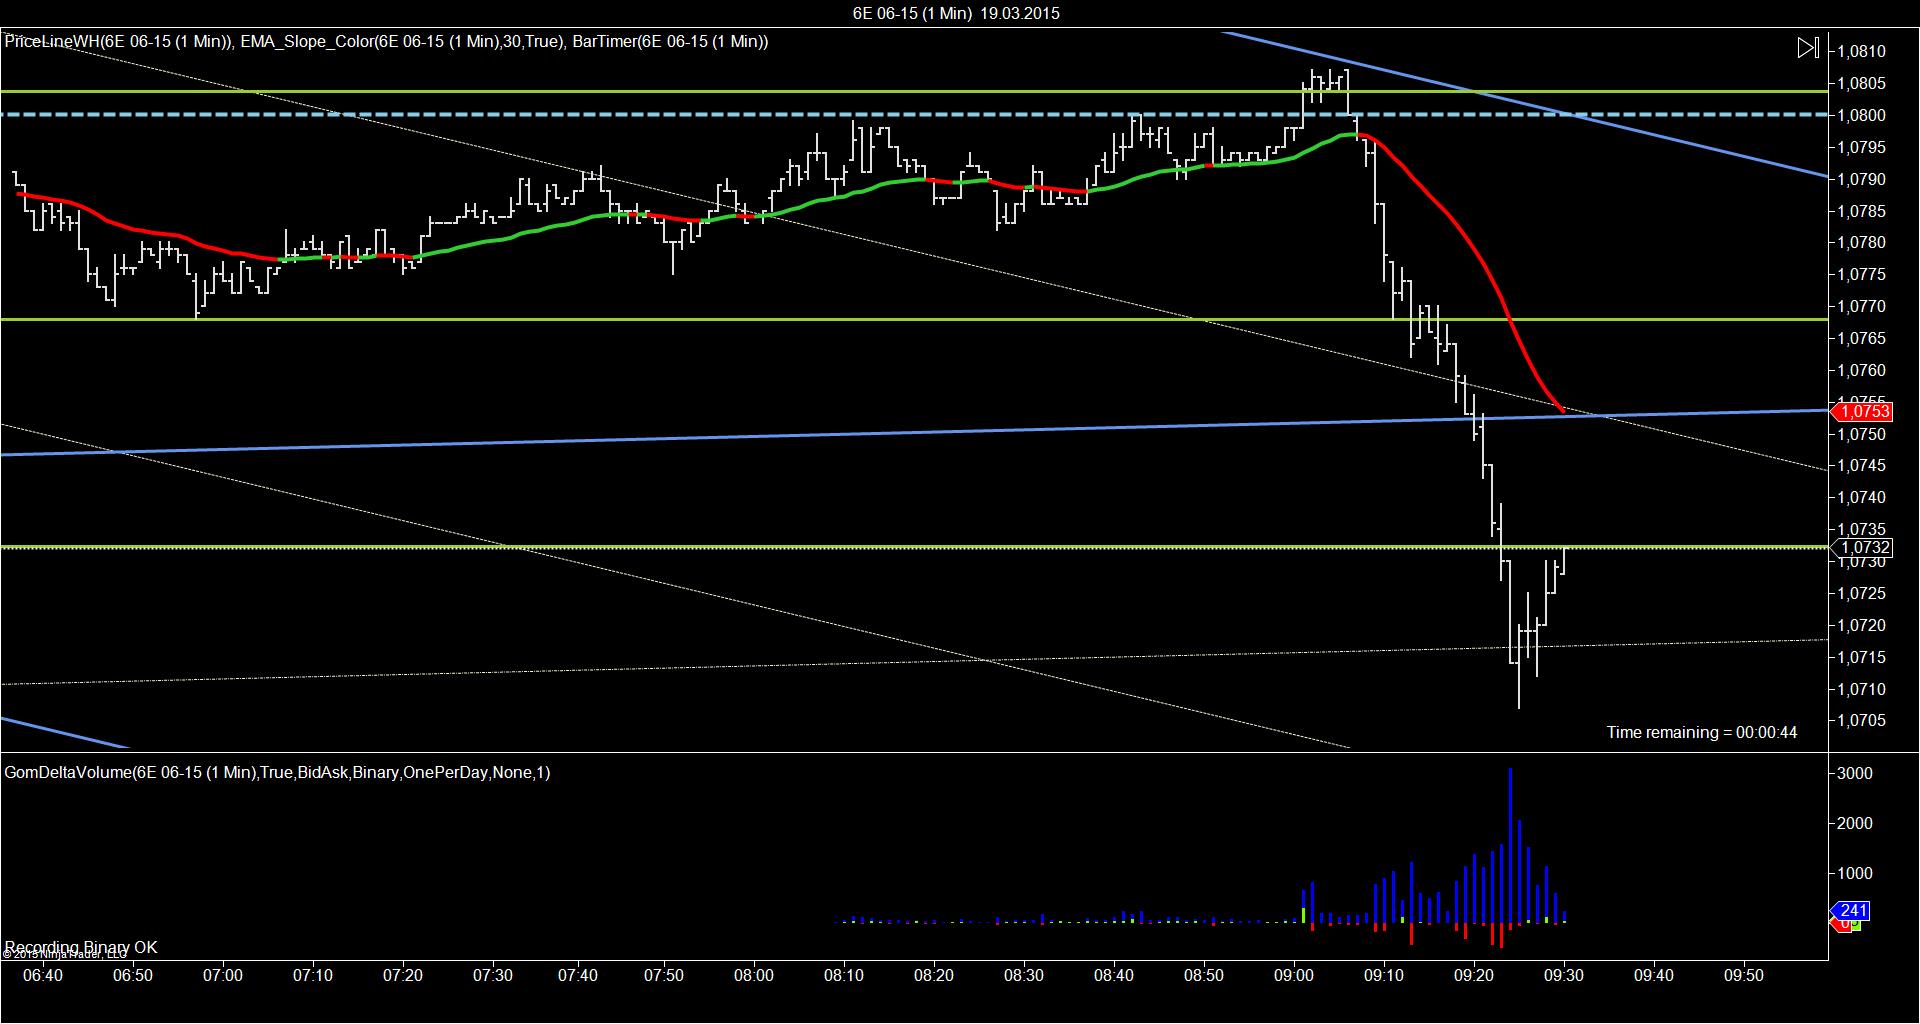The width and height of the screenshot is (1920, 1024).
Task: Click the 09:00 time axis label
Action: [1294, 975]
